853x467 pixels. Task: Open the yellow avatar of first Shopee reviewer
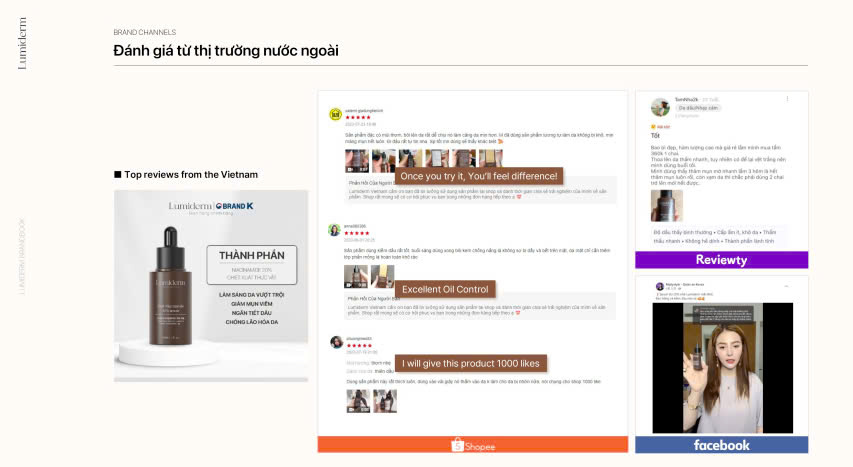(x=336, y=114)
